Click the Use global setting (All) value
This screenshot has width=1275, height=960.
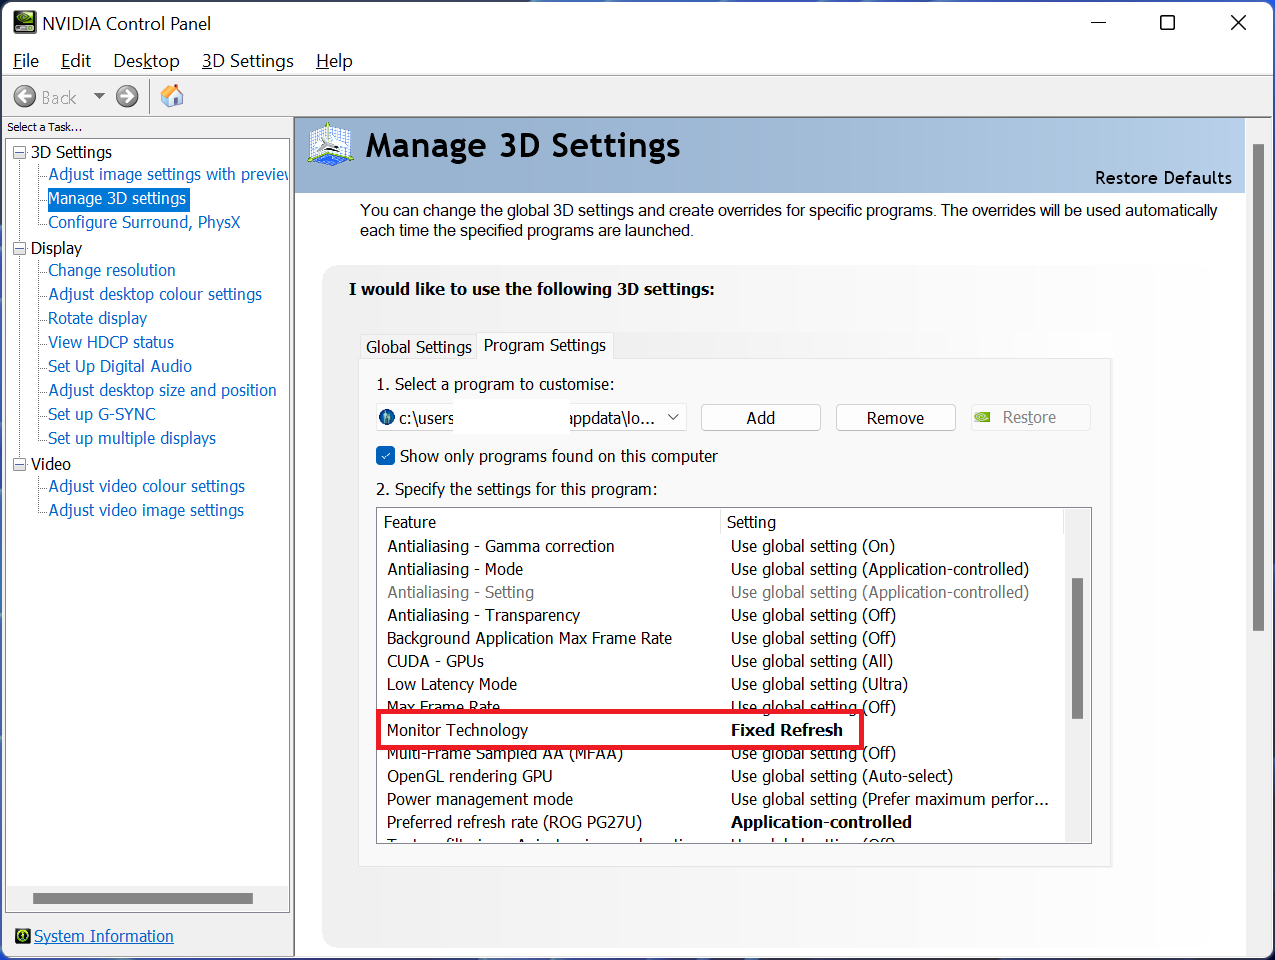point(812,661)
